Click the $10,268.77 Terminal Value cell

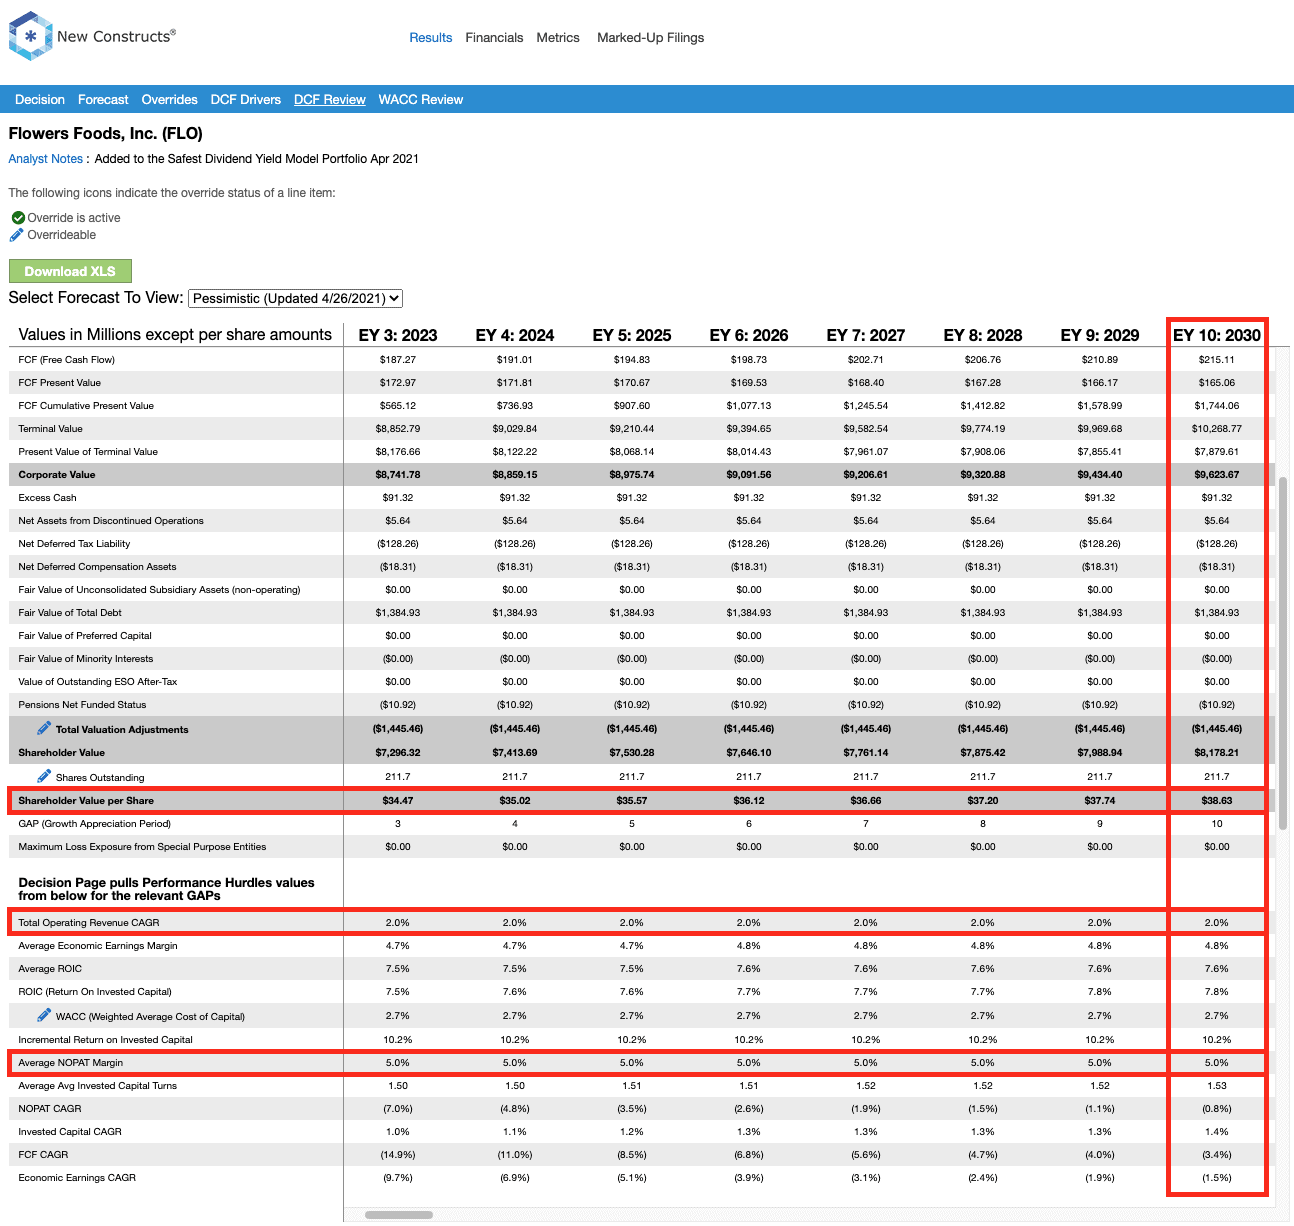1217,429
